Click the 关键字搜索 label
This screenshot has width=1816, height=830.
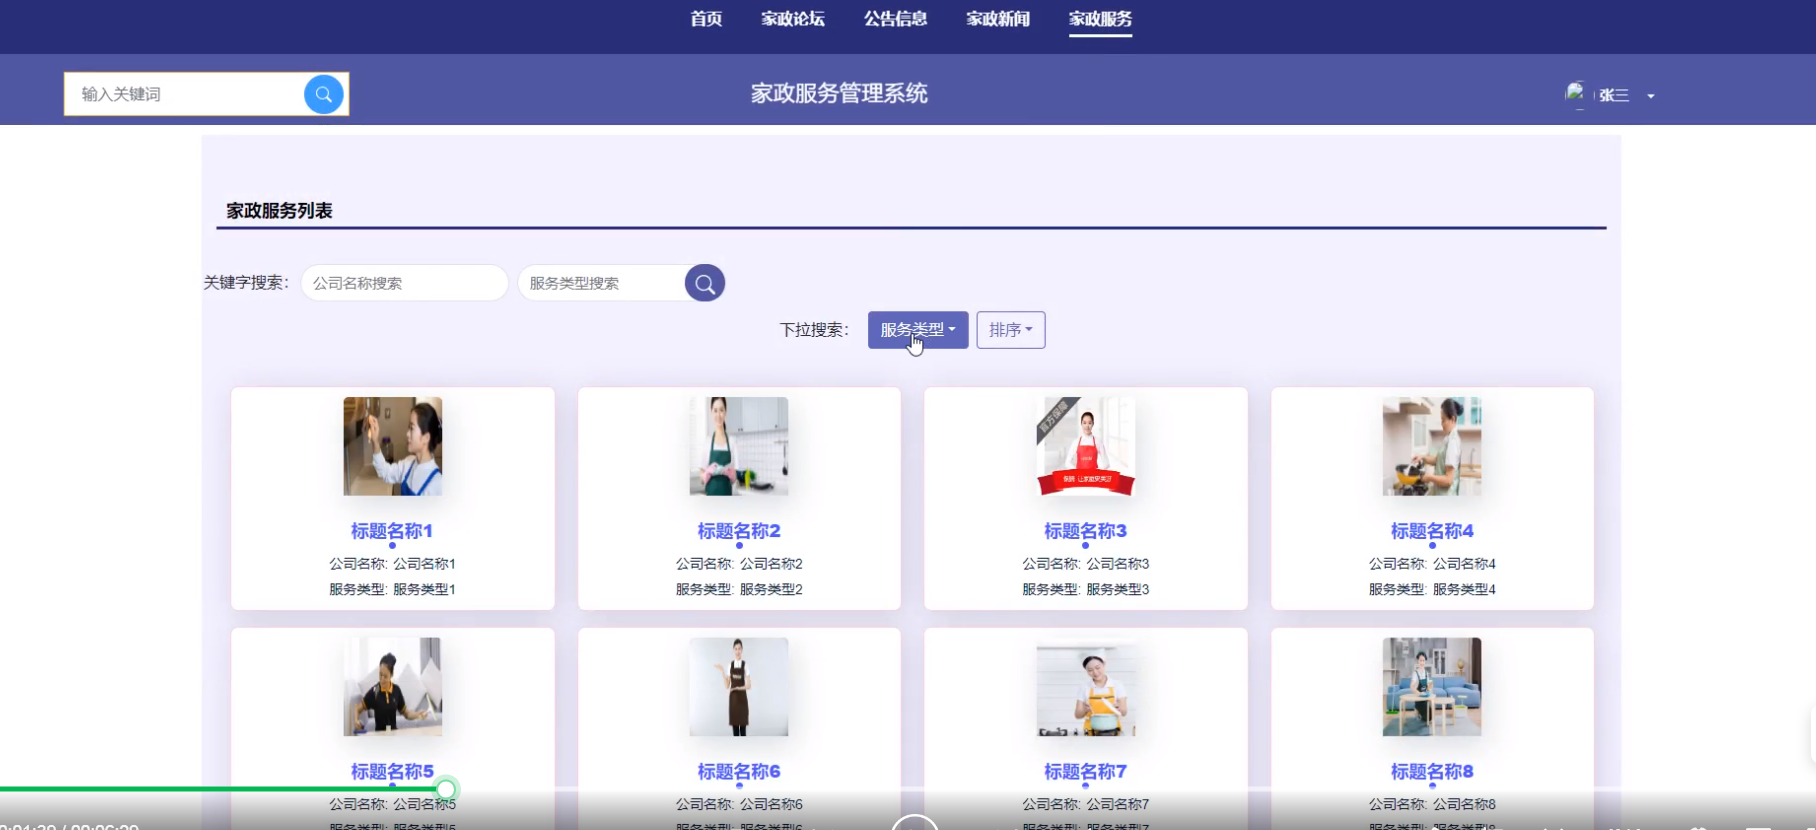point(246,283)
